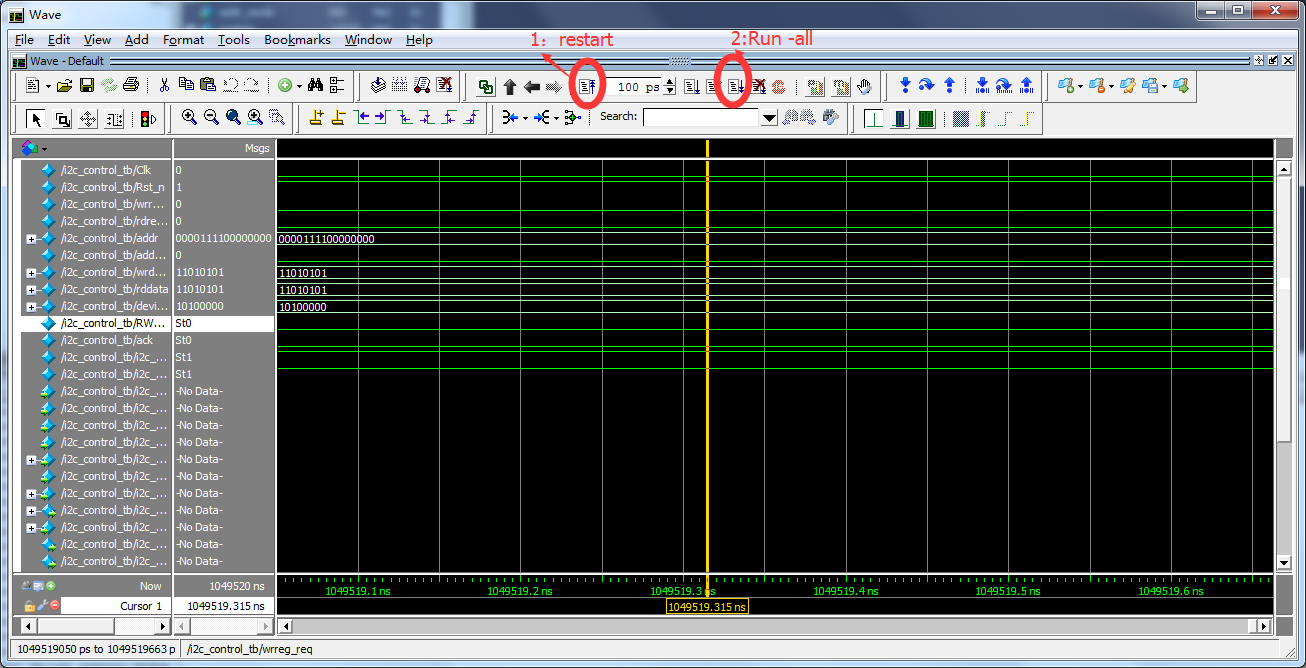Open a file with the folder icon
Viewport: 1306px width, 668px height.
click(64, 86)
